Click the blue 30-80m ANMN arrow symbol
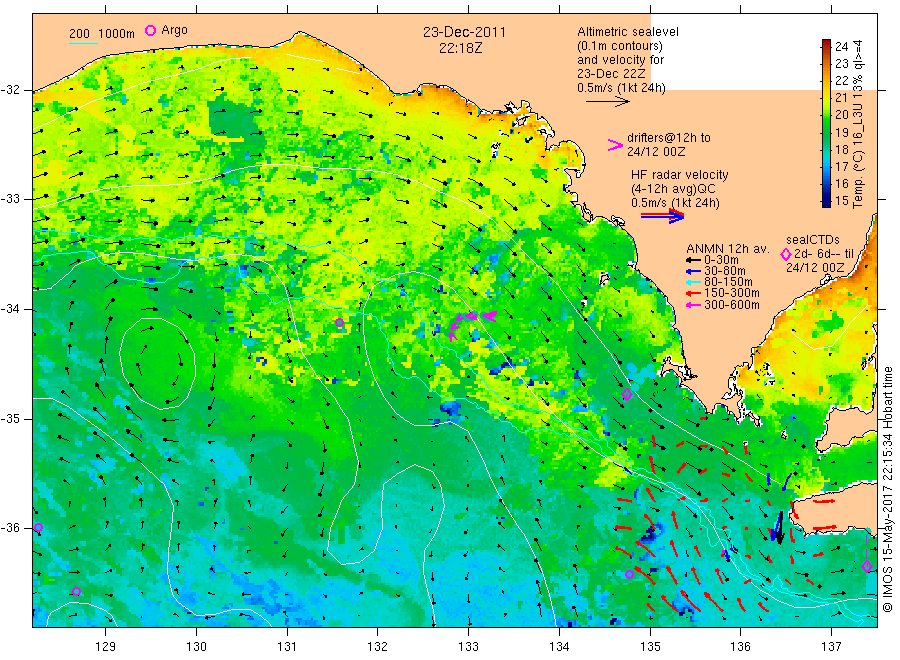The width and height of the screenshot is (900, 660). [x=693, y=271]
